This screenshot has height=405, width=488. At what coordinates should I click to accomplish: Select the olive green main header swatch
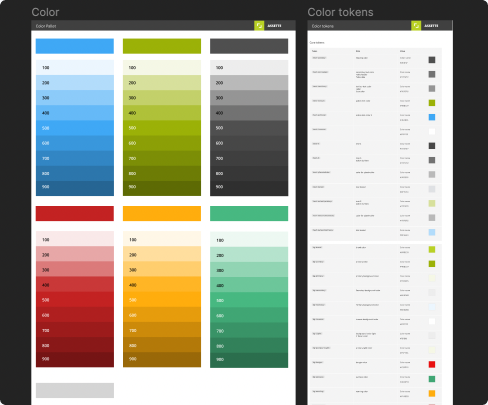coord(162,46)
